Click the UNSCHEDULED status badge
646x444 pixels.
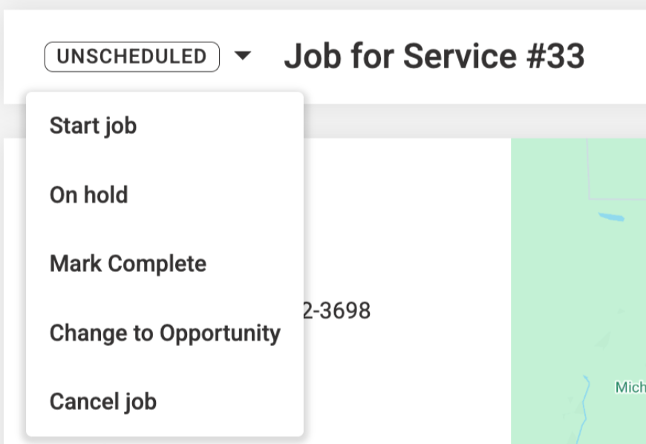[132, 57]
